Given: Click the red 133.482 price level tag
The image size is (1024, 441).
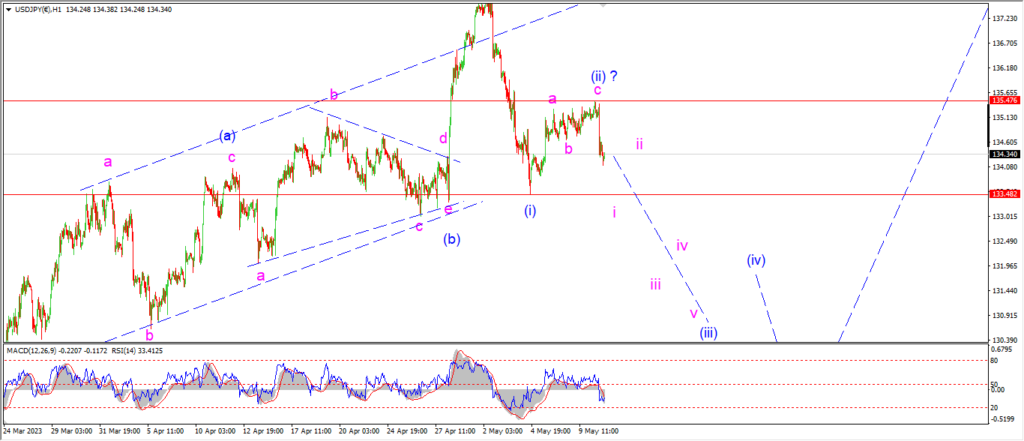Looking at the screenshot, I should click(x=1002, y=194).
